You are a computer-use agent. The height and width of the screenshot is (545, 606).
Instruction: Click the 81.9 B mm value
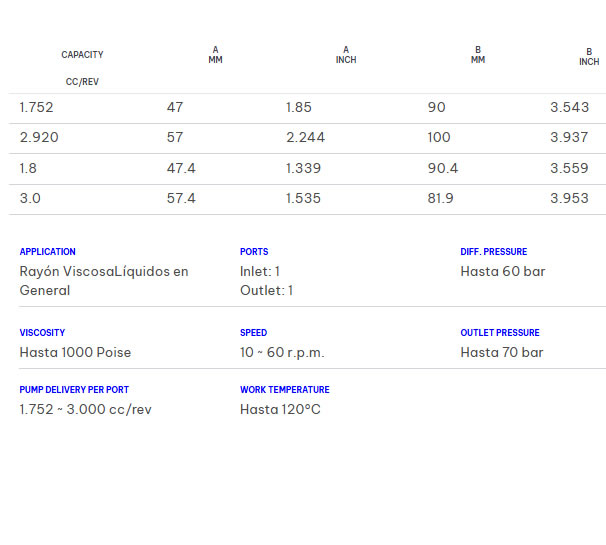click(440, 198)
